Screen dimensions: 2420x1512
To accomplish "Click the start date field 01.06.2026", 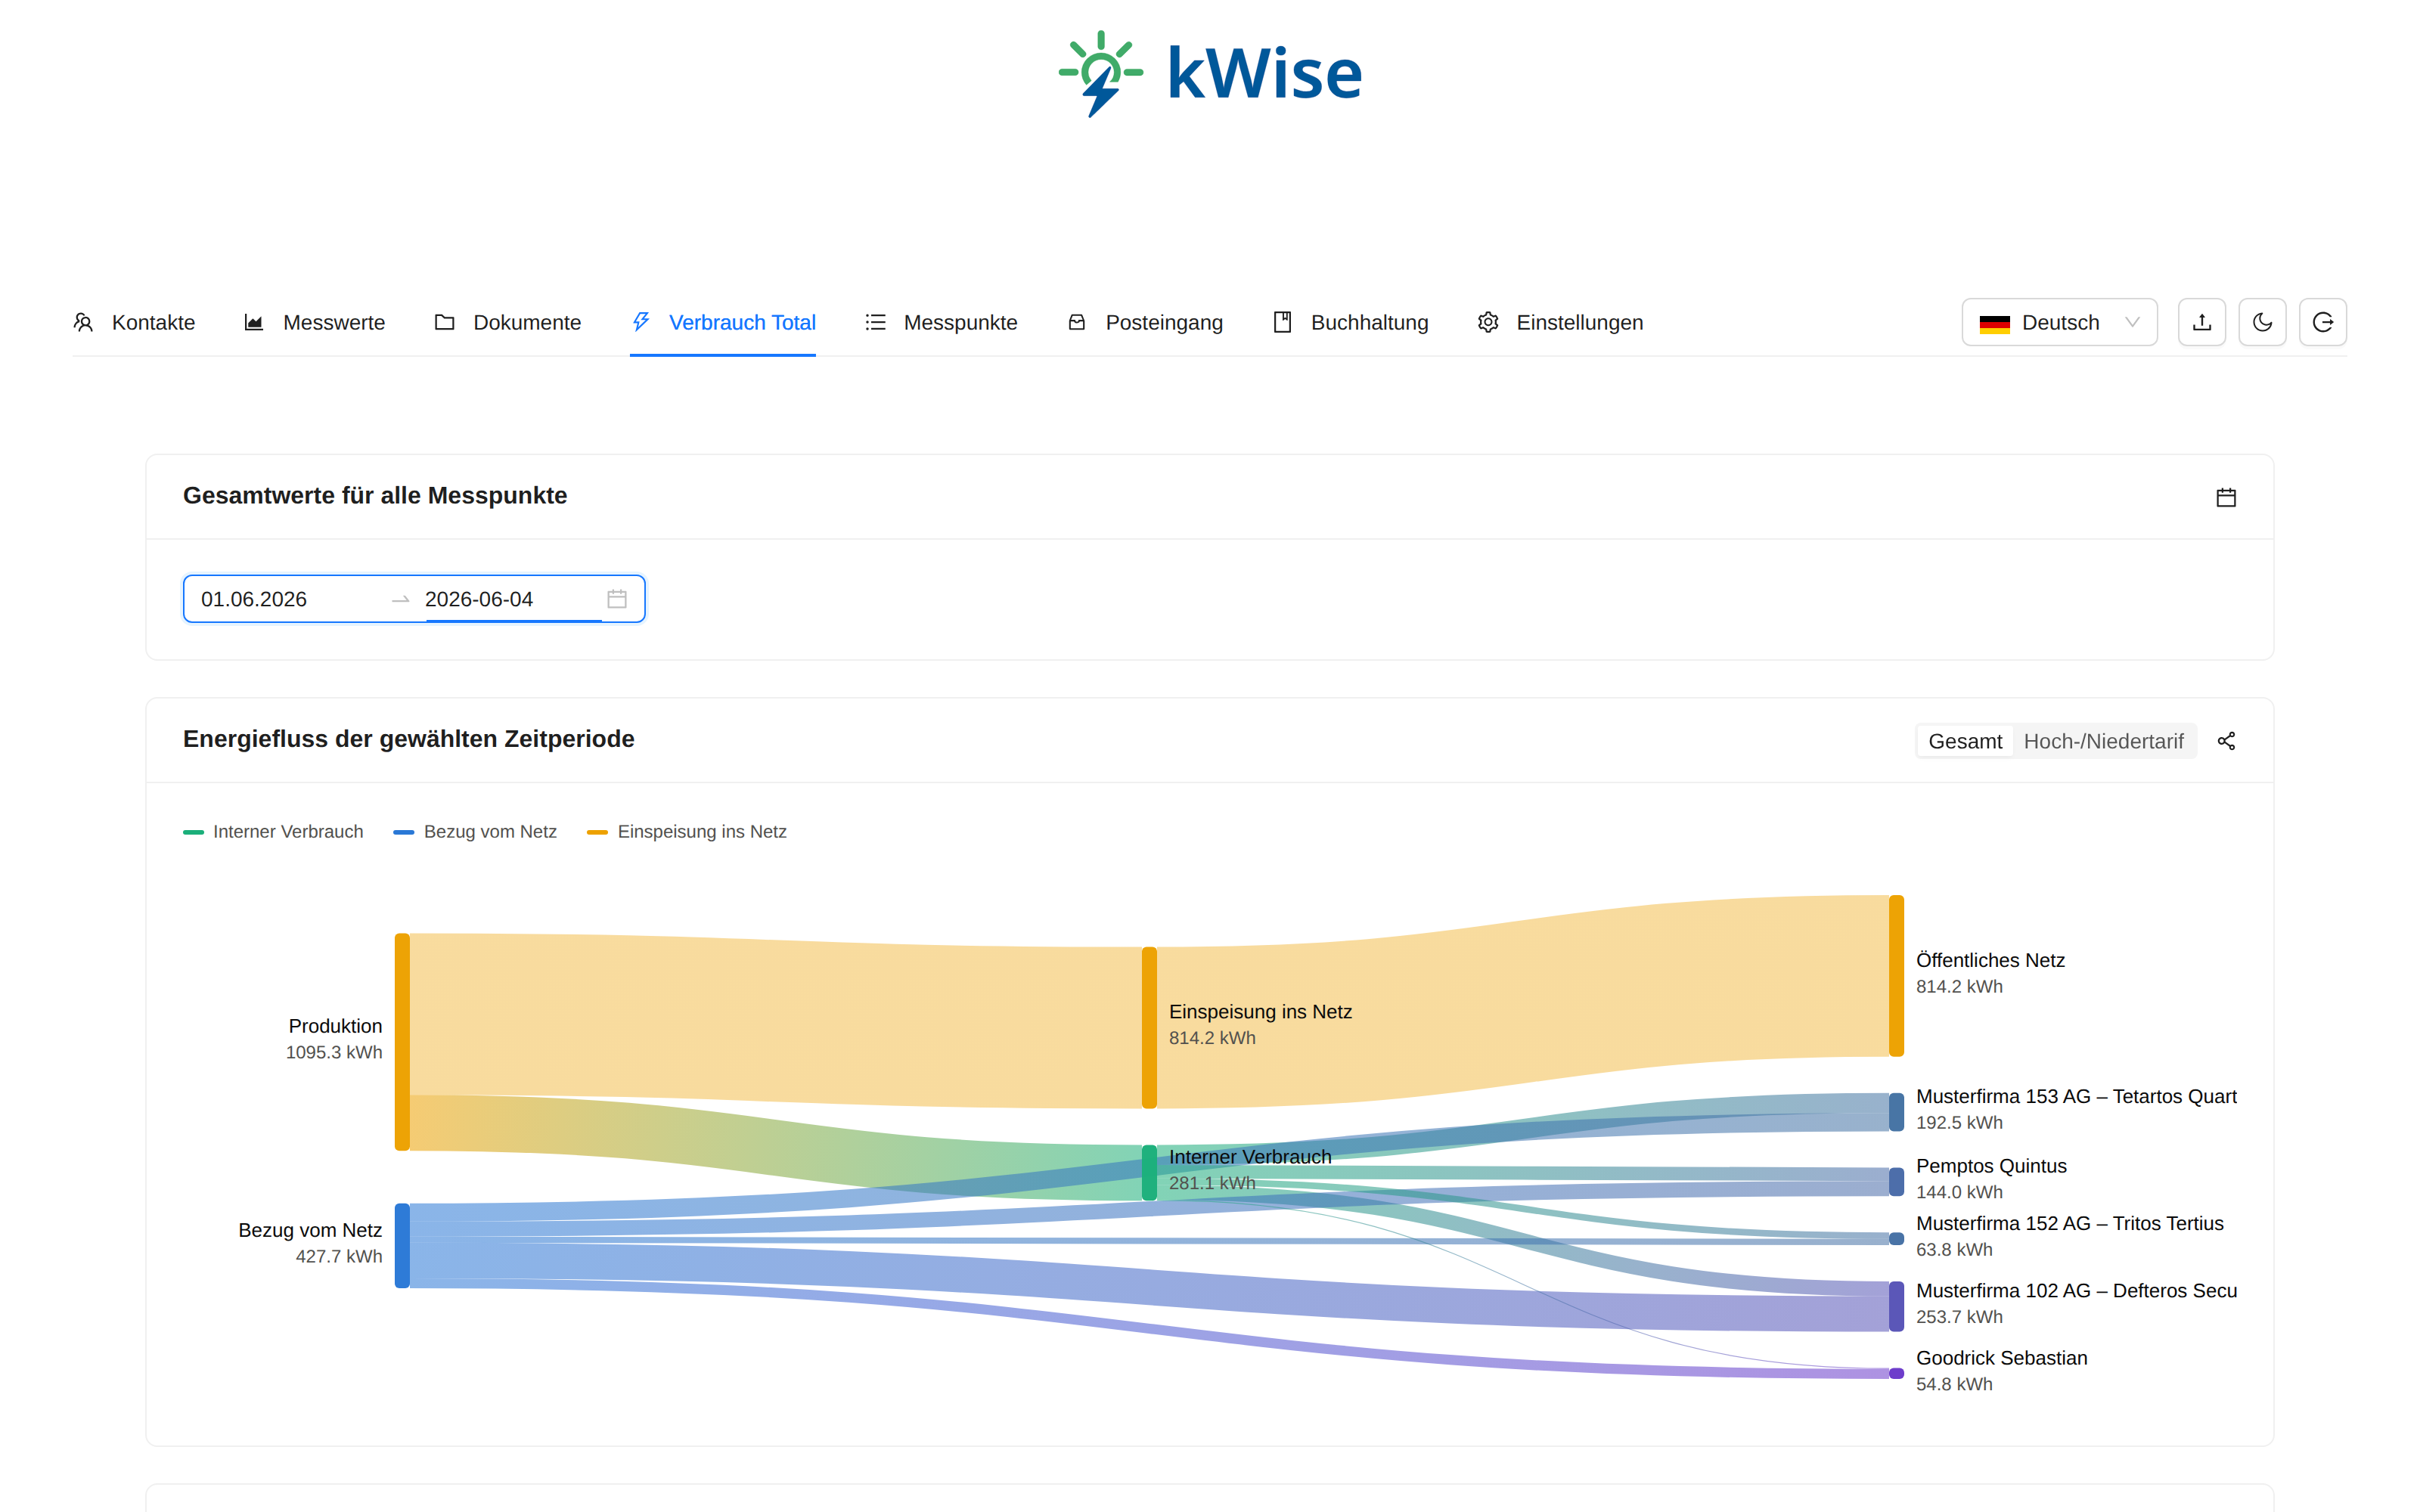I will [290, 599].
